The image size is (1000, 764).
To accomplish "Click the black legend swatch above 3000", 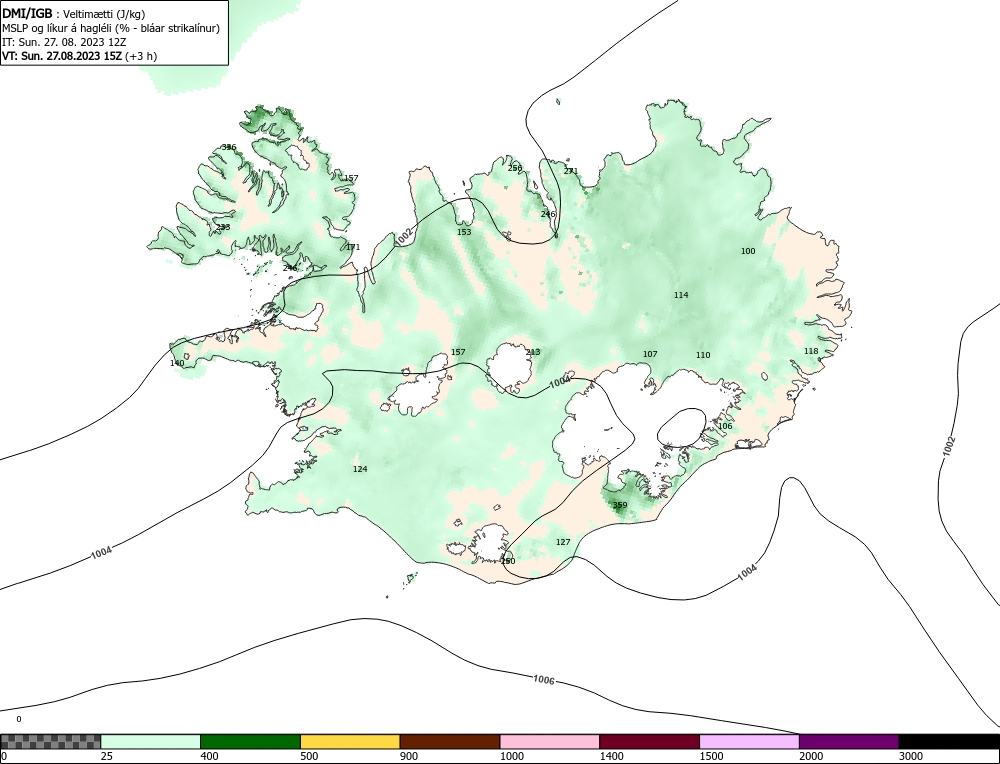I will [949, 741].
